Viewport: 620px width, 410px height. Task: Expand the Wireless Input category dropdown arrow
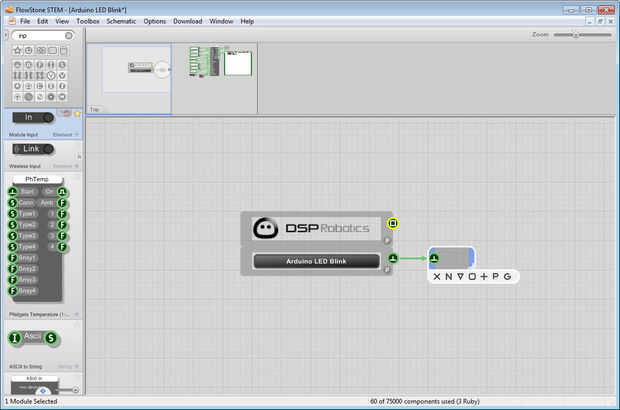pos(77,166)
